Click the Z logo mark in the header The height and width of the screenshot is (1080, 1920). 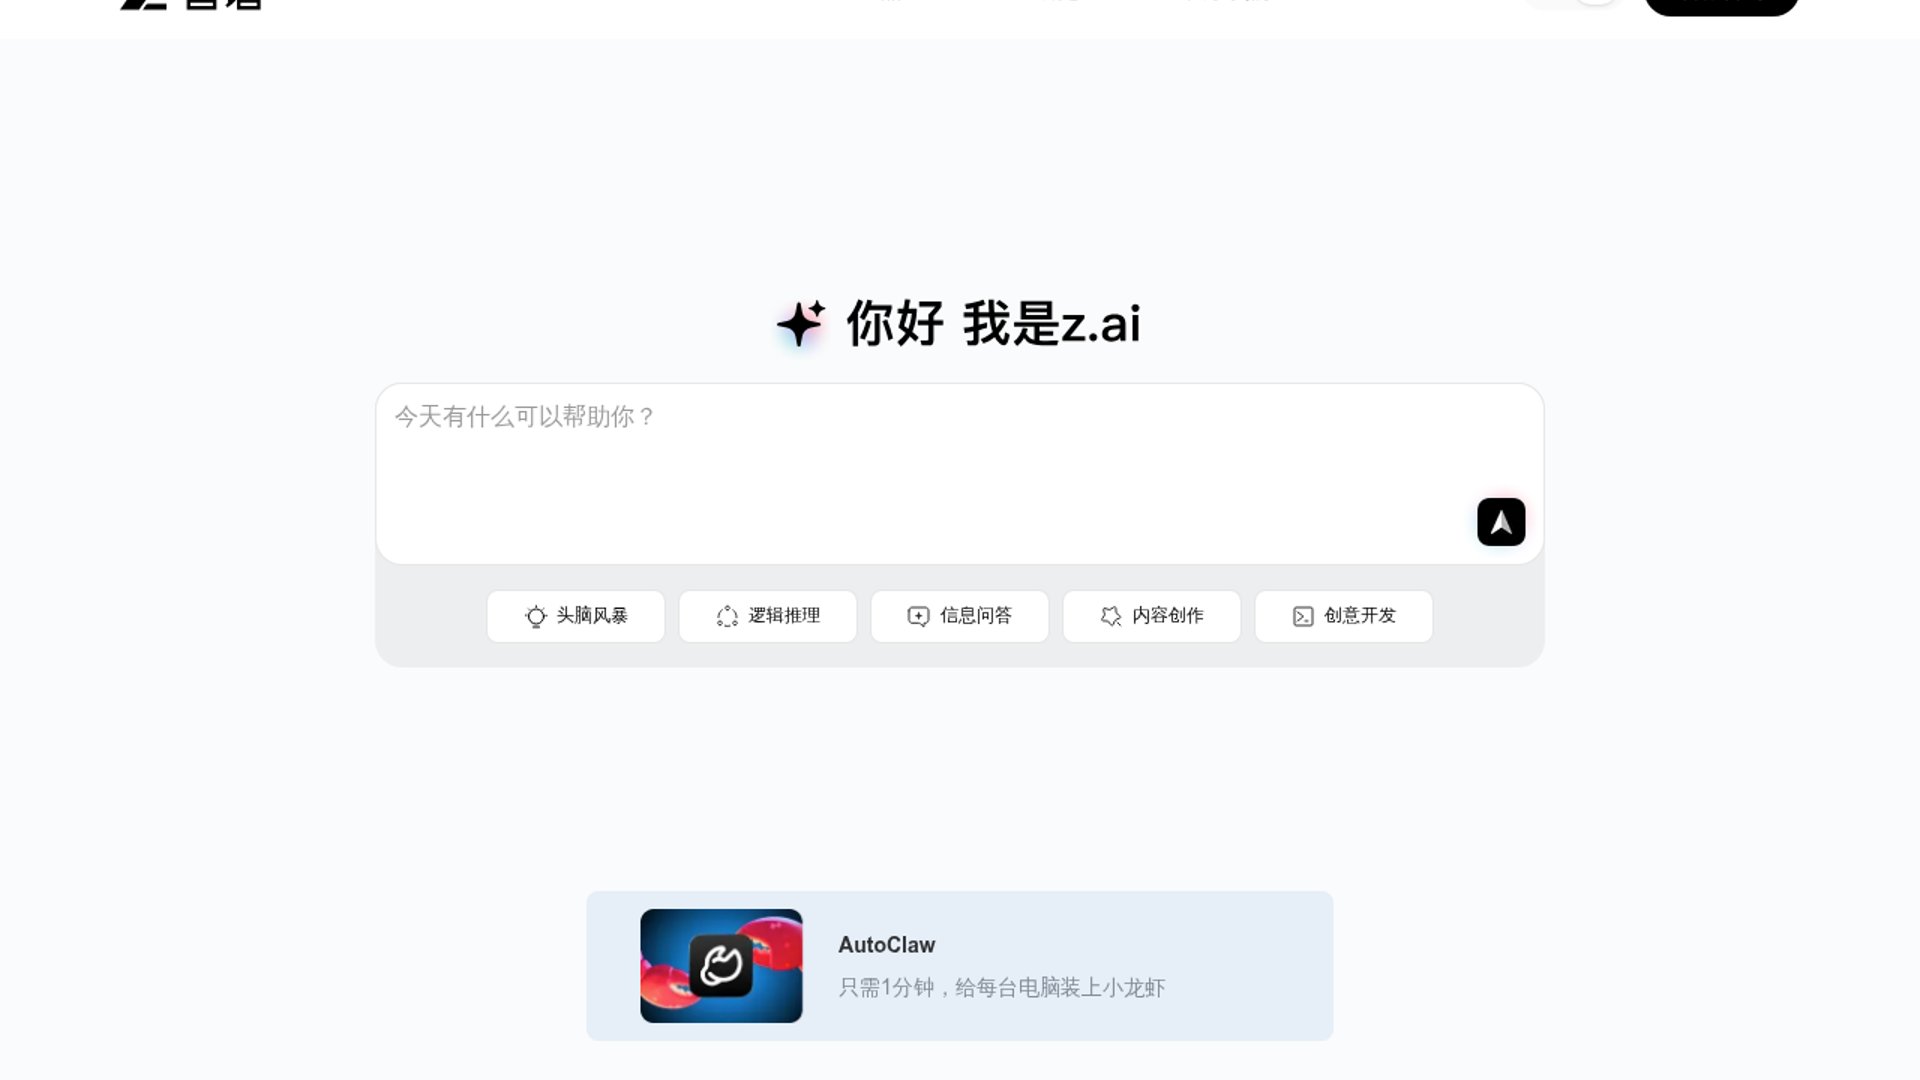coord(143,4)
